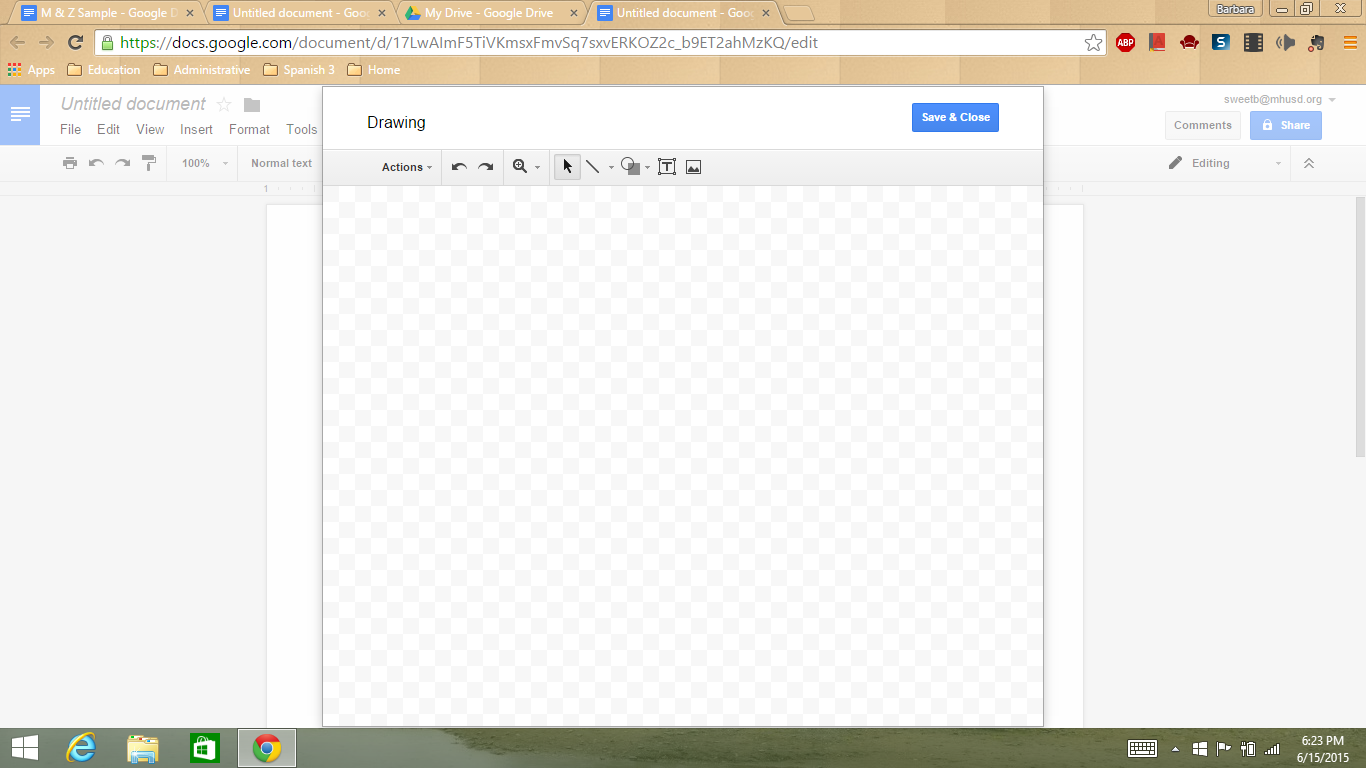1366x768 pixels.
Task: Open the Editing mode dropdown
Action: pyautogui.click(x=1224, y=163)
